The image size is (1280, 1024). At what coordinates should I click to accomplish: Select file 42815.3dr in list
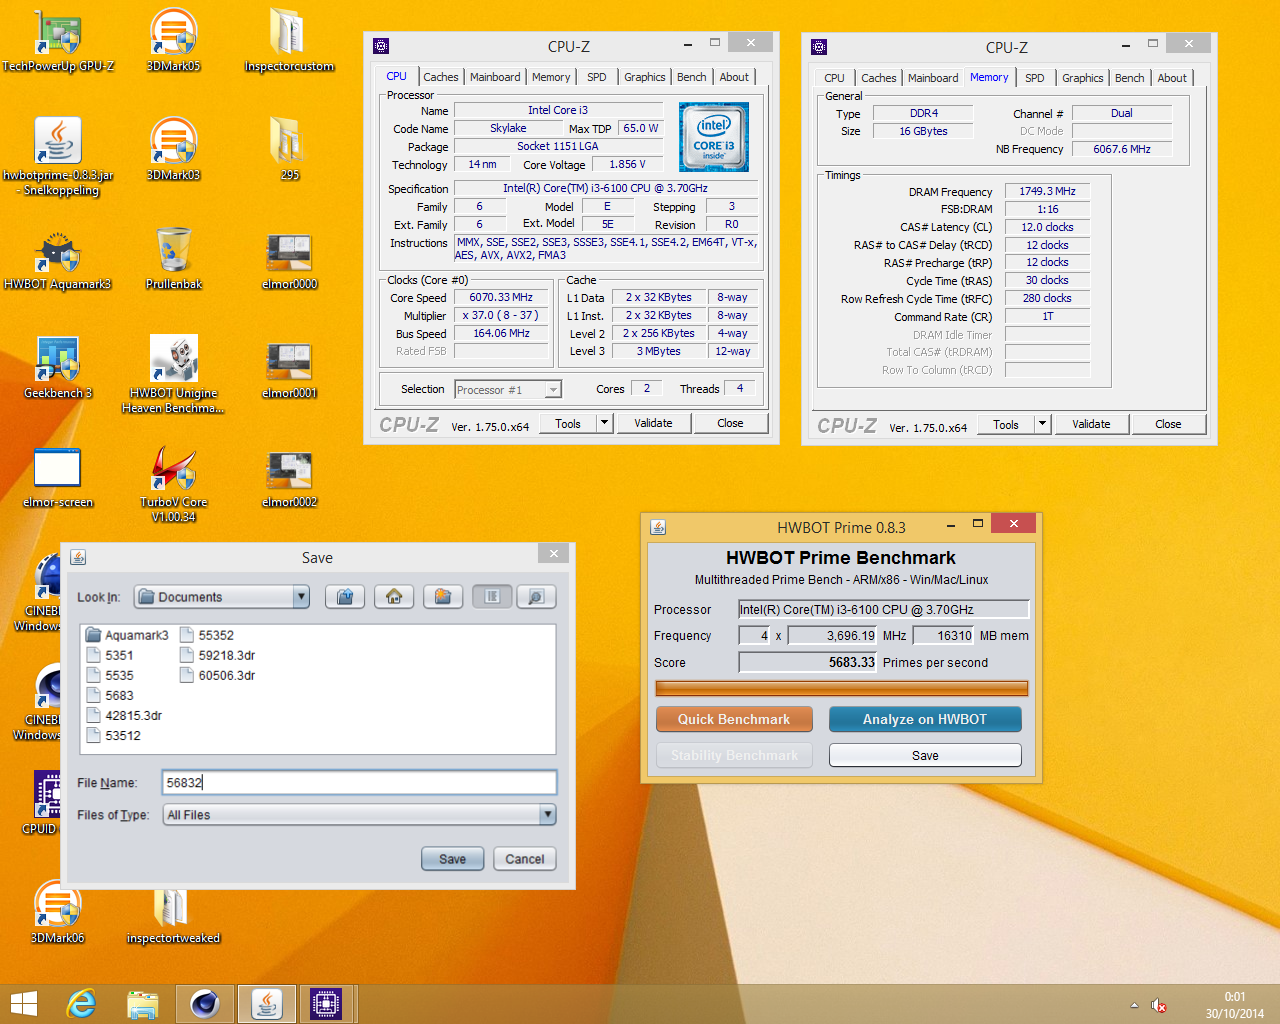[124, 715]
